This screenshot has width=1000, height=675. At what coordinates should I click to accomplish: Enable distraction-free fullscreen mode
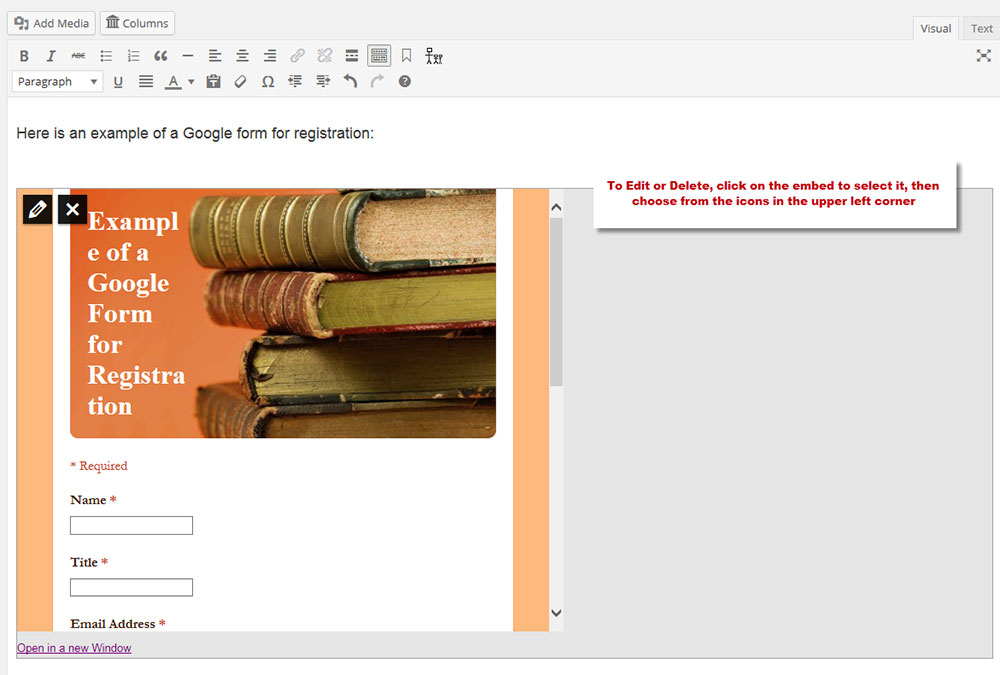(x=983, y=56)
